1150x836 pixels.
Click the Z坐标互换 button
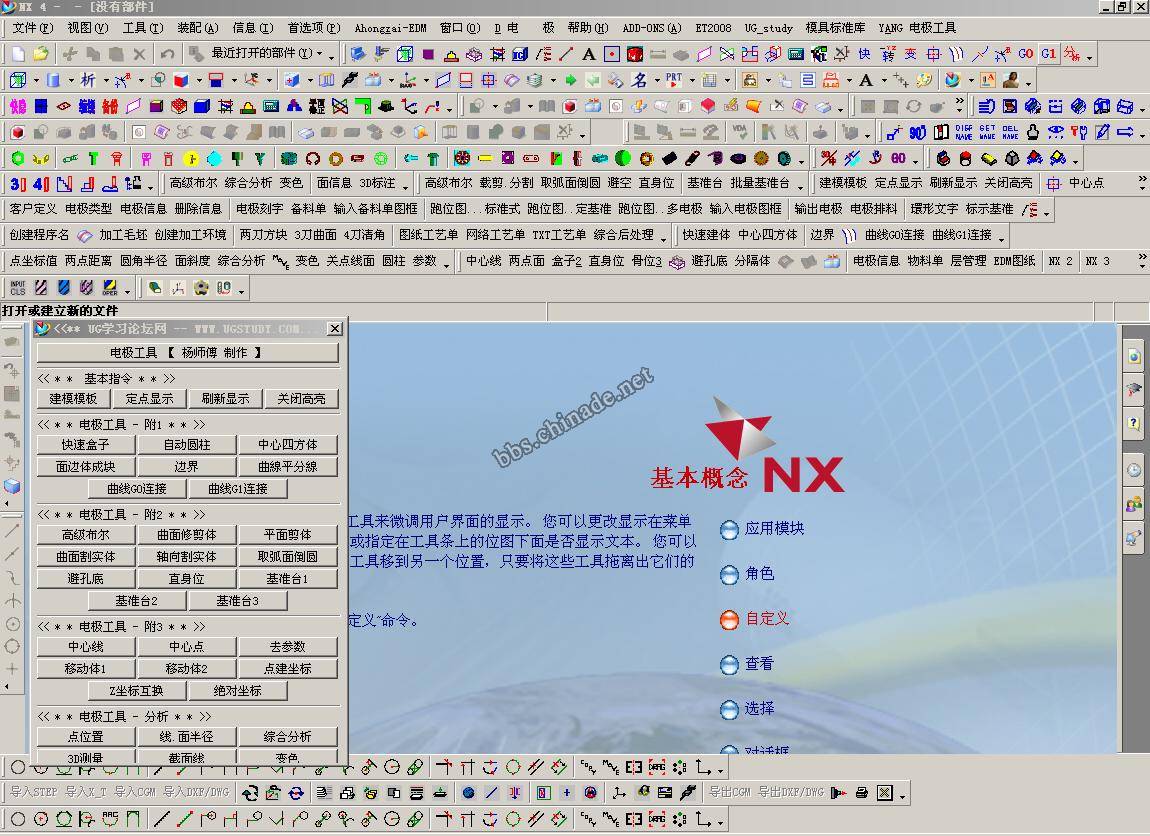136,691
